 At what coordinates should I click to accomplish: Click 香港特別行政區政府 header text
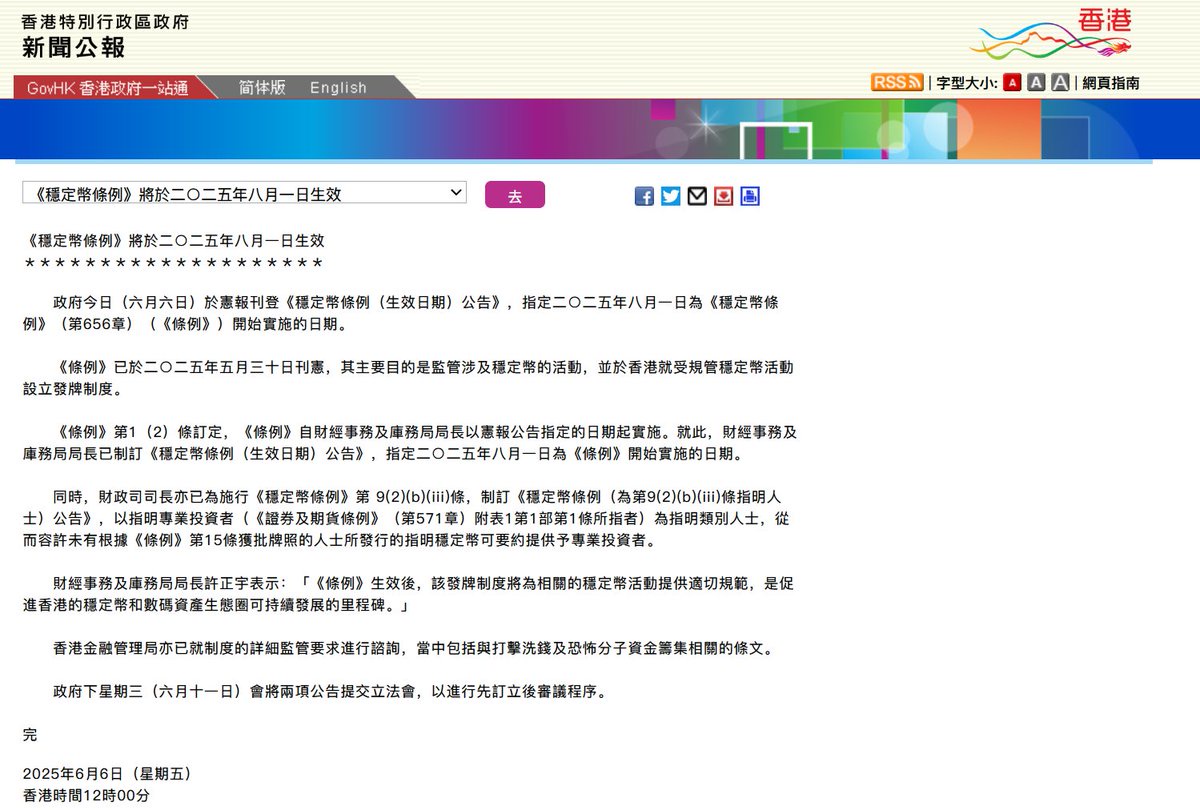point(105,21)
